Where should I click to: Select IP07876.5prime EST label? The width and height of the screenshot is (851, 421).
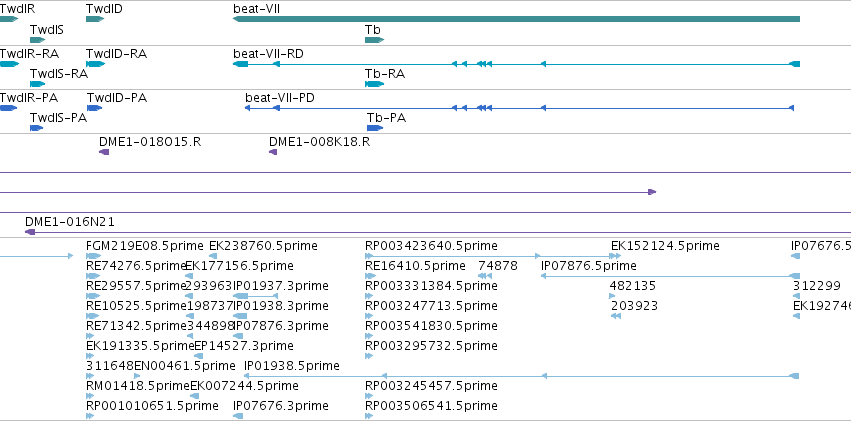[589, 266]
